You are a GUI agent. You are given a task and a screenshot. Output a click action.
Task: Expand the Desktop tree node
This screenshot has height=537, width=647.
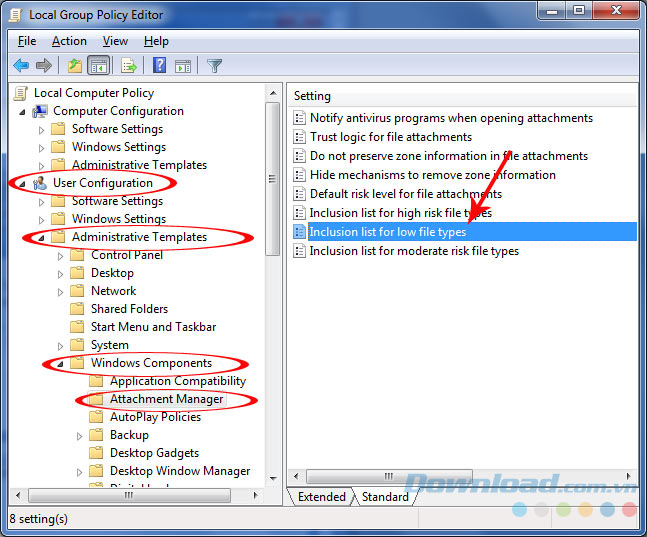pos(60,274)
